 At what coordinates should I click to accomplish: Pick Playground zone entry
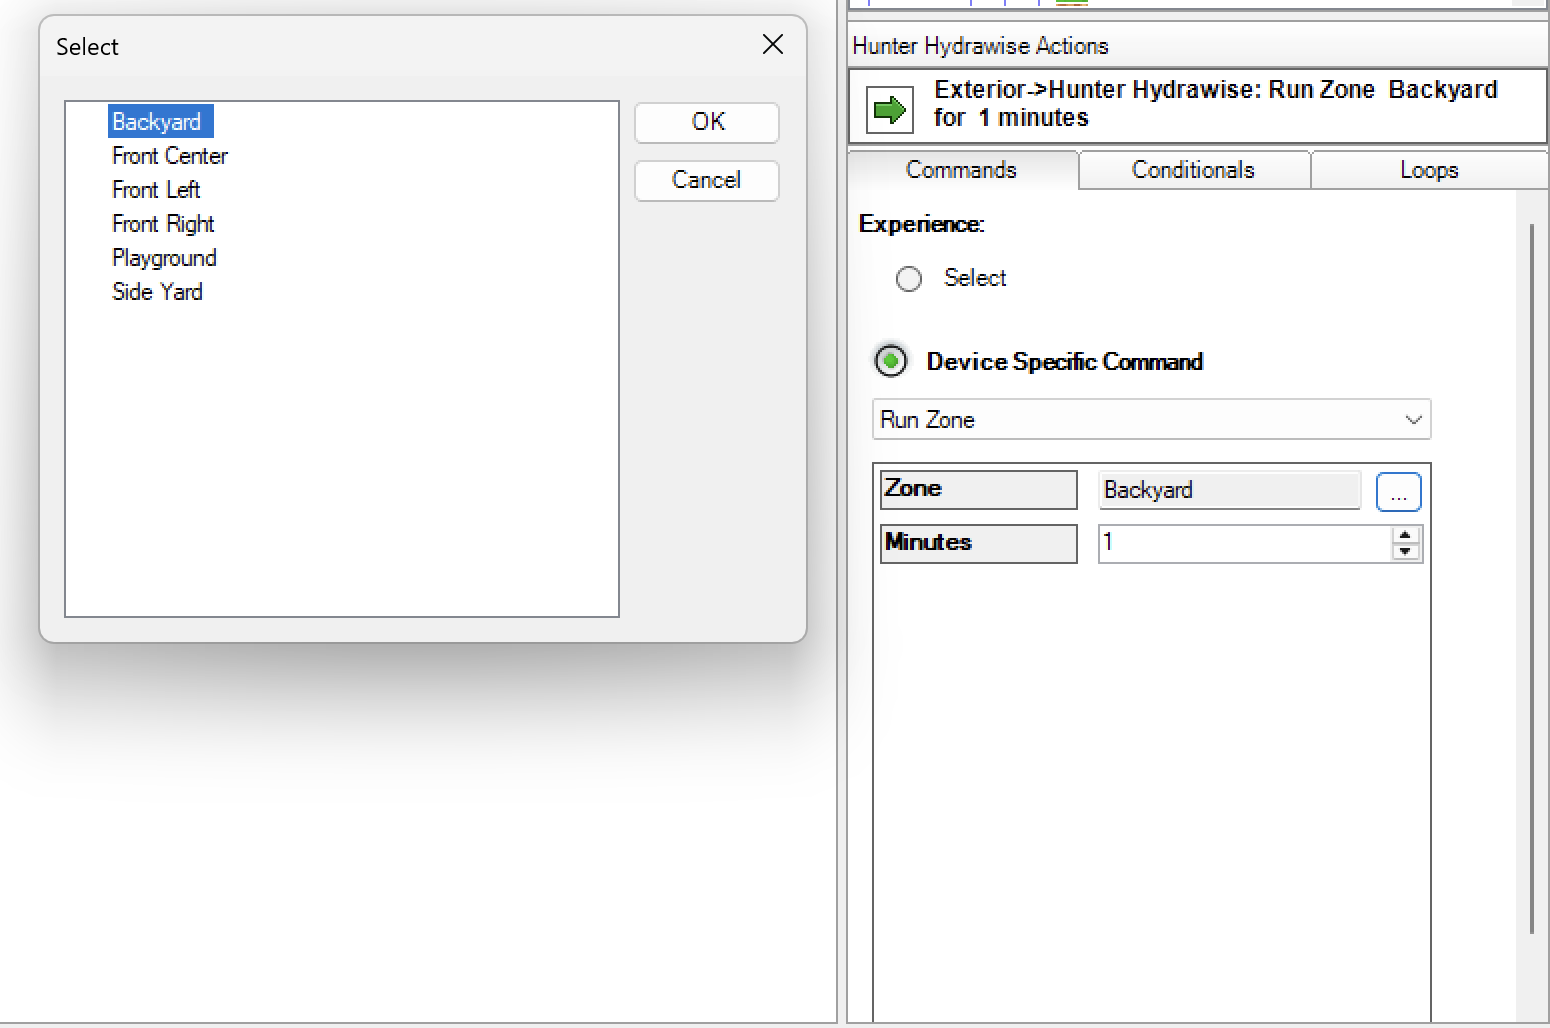164,258
